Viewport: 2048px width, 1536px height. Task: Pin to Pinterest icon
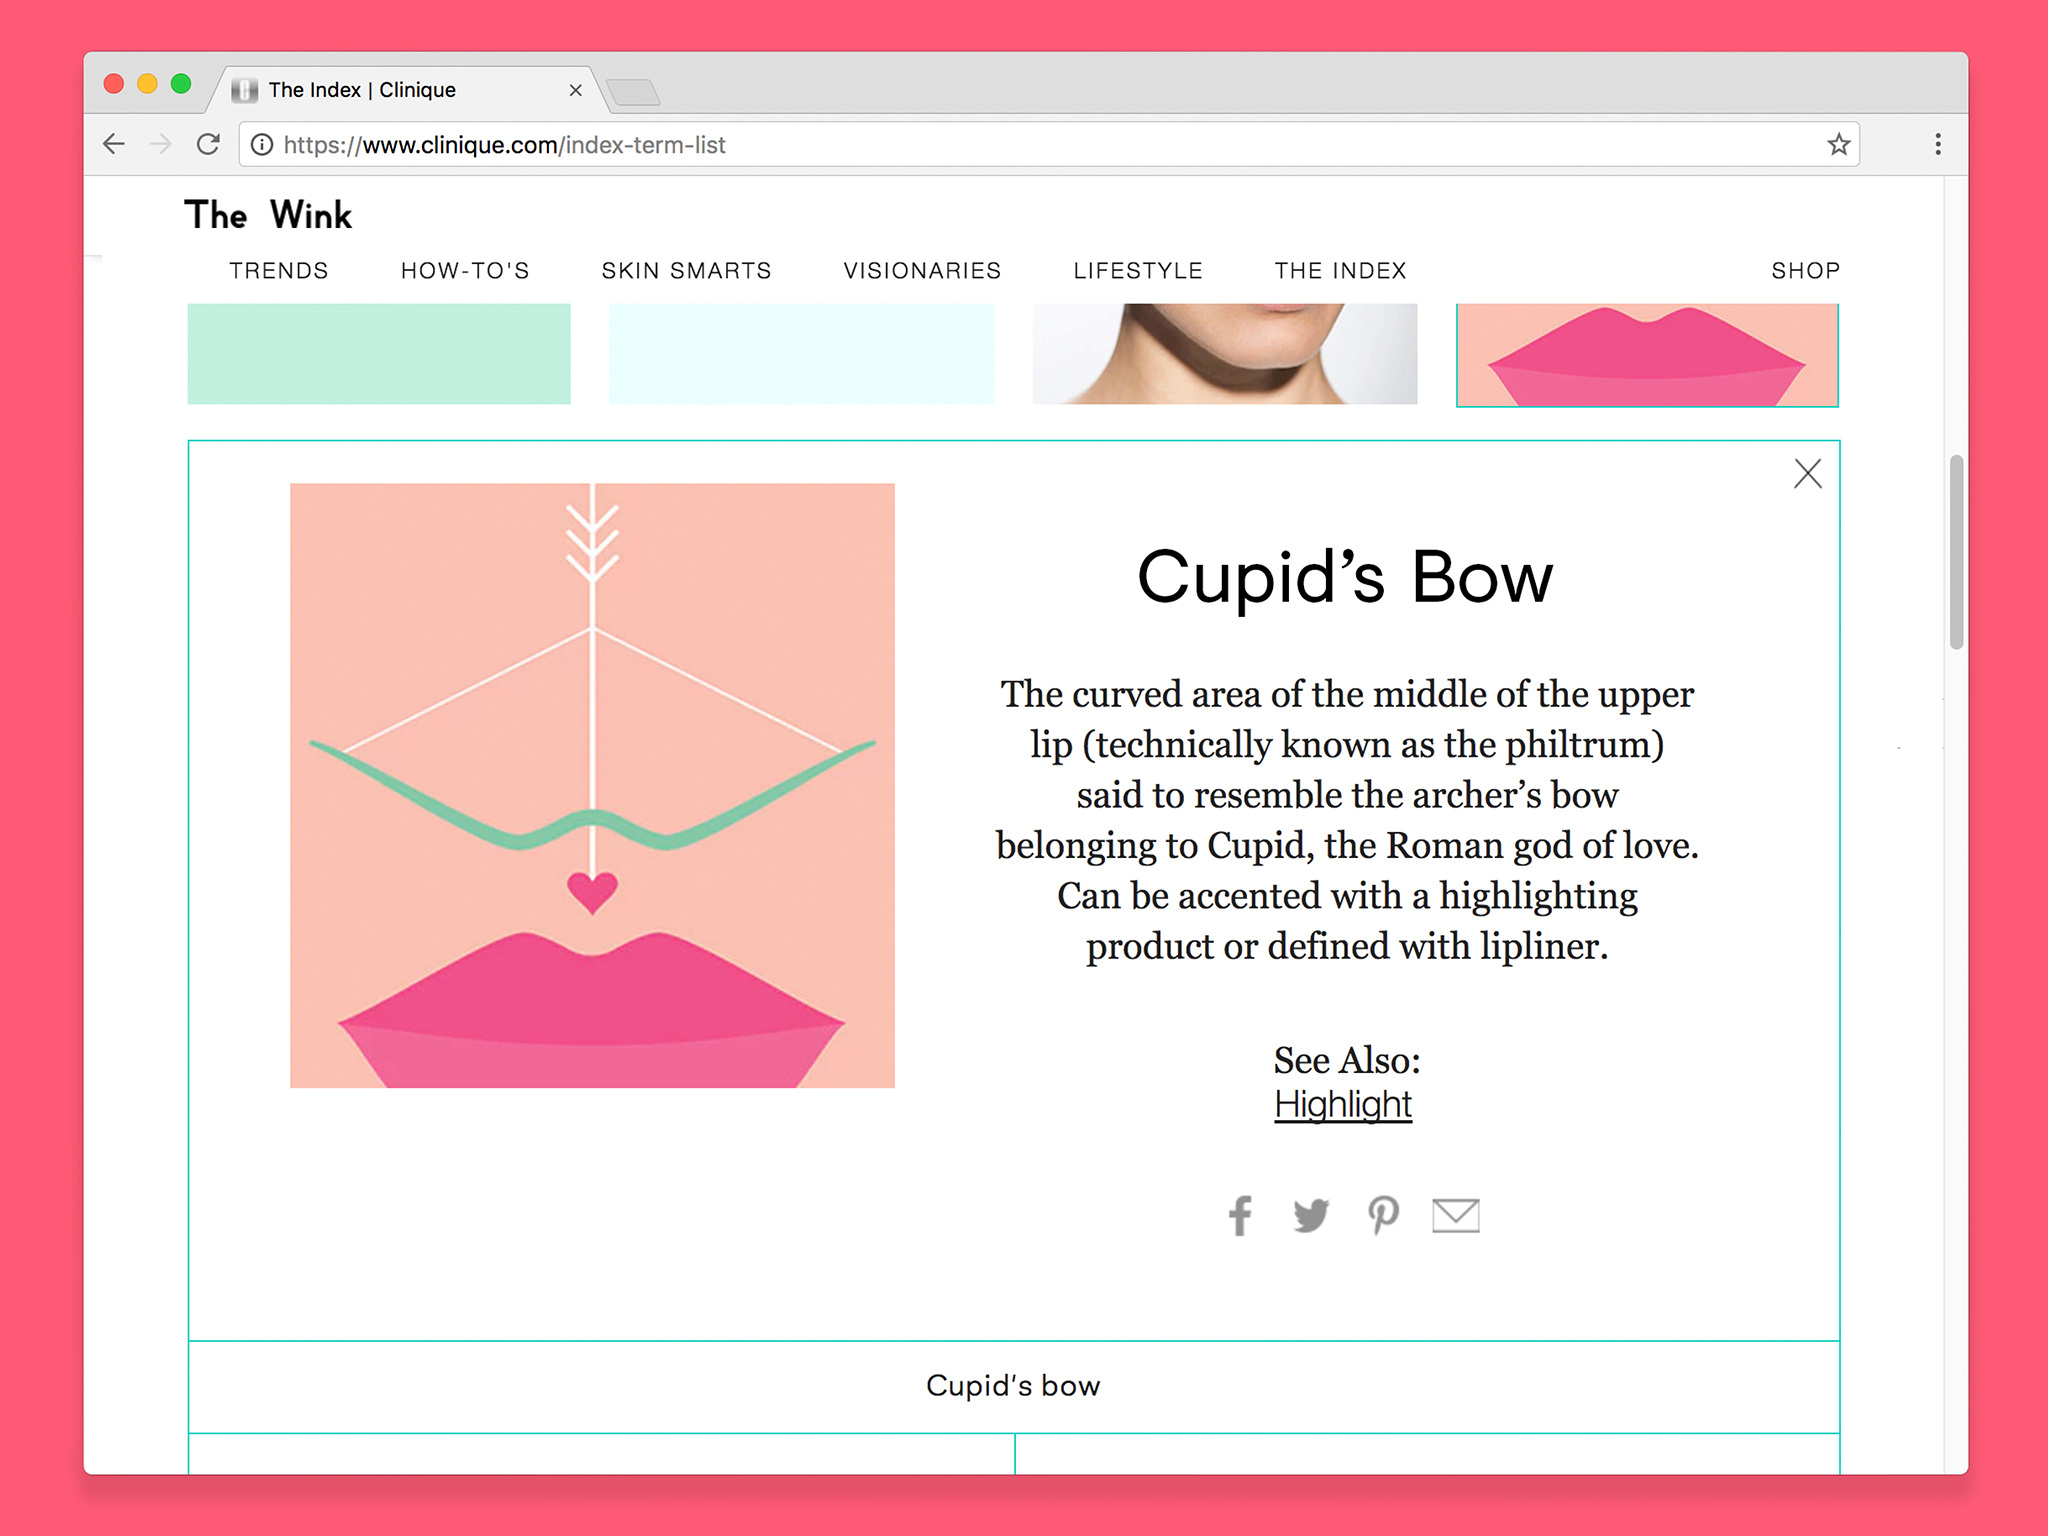click(x=1383, y=1215)
